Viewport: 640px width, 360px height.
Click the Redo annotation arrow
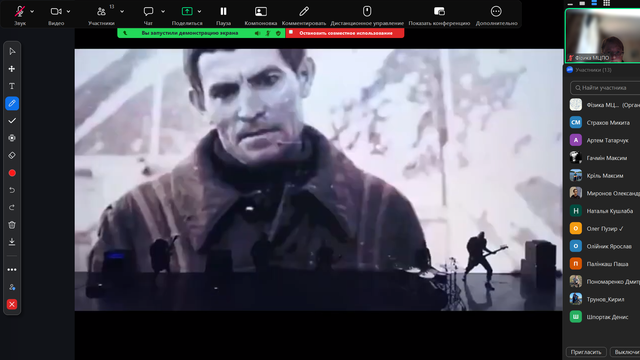[x=12, y=208]
